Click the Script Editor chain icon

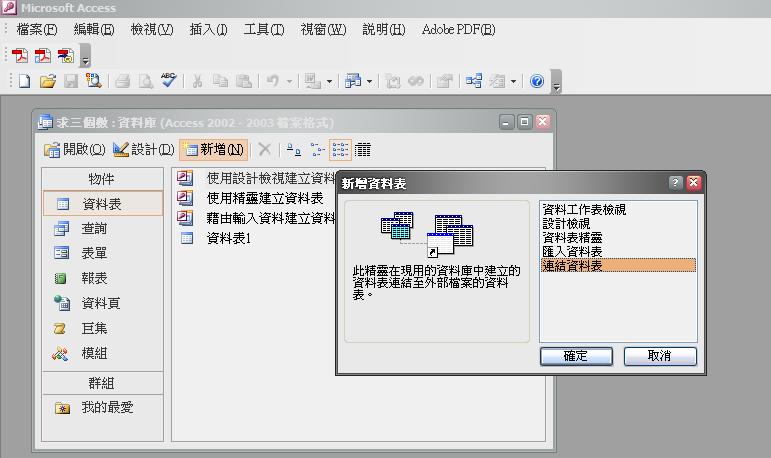pos(416,81)
